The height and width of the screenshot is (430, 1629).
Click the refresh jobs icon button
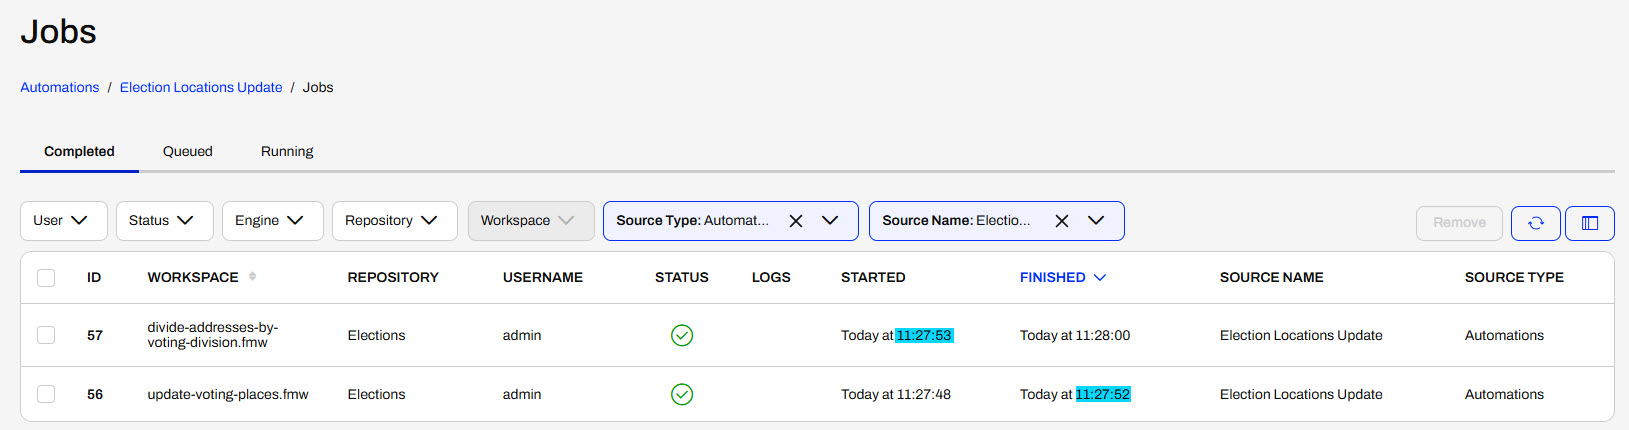click(1535, 223)
